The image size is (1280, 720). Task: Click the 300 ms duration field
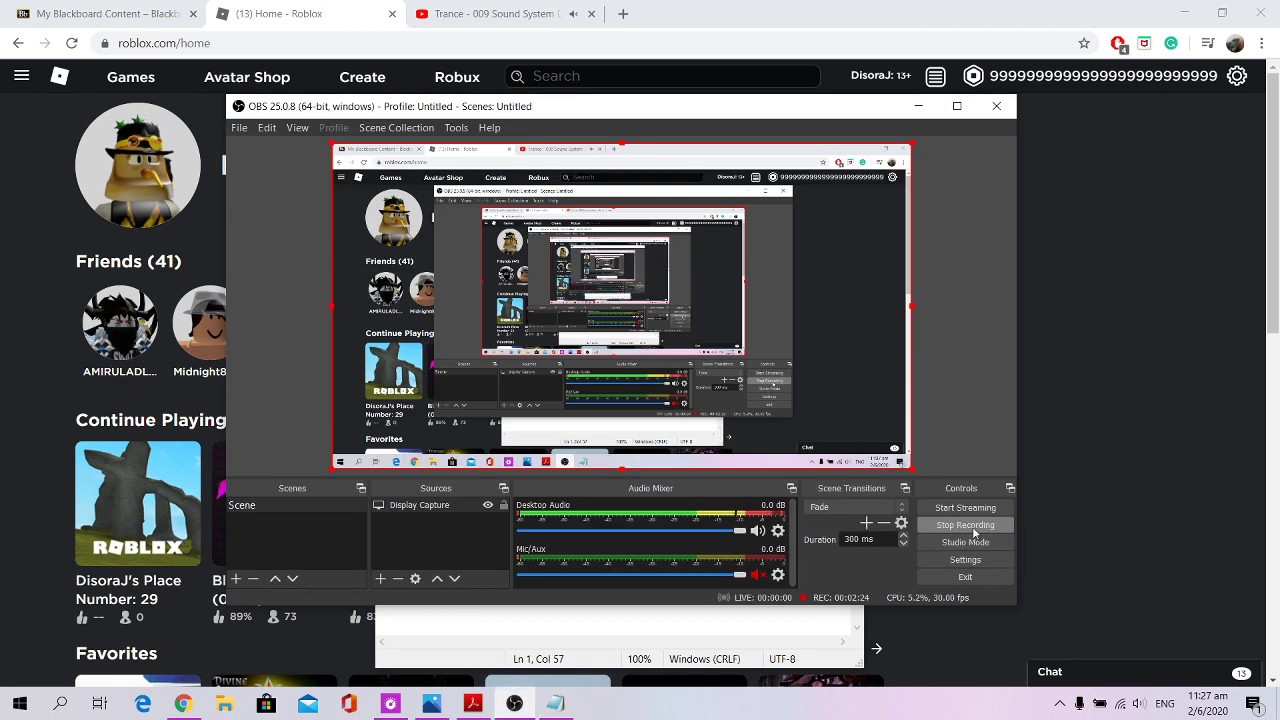(868, 539)
